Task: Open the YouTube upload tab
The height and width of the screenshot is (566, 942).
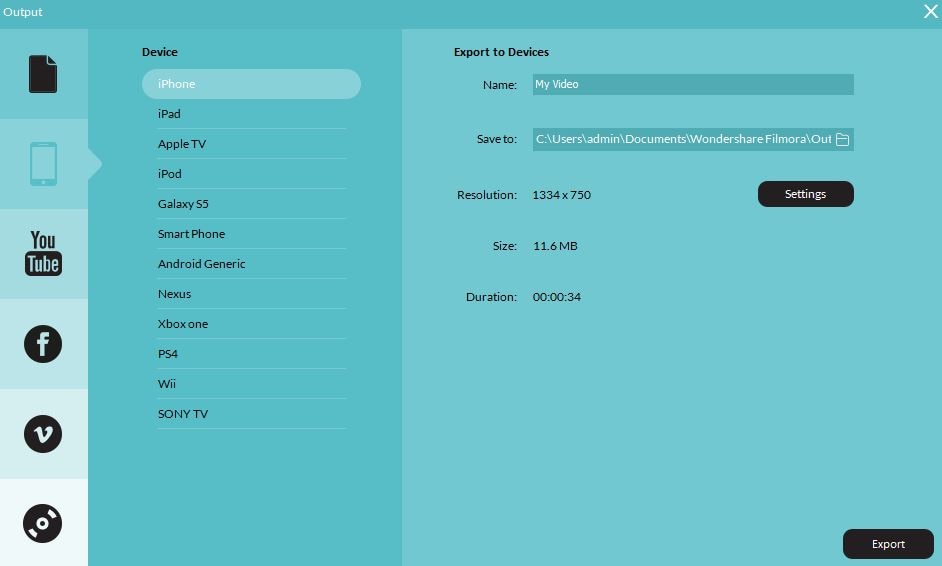Action: (43, 254)
